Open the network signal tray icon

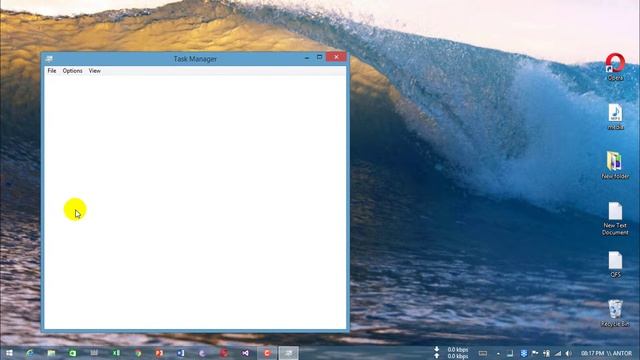point(558,353)
